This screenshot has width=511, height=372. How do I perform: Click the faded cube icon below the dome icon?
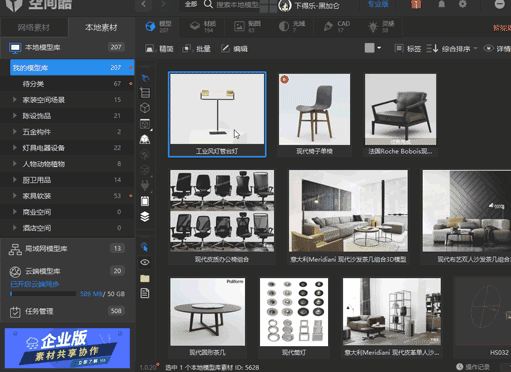pos(145,155)
